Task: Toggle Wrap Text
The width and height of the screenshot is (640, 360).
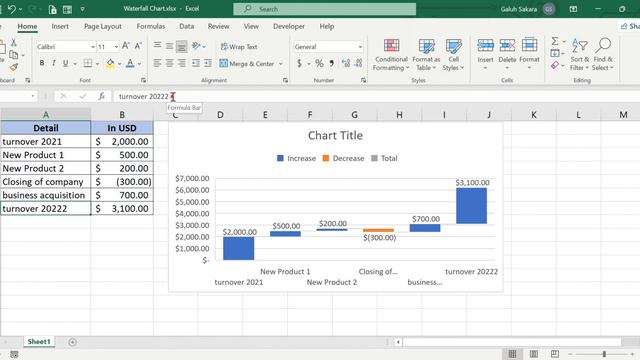Action: click(239, 47)
